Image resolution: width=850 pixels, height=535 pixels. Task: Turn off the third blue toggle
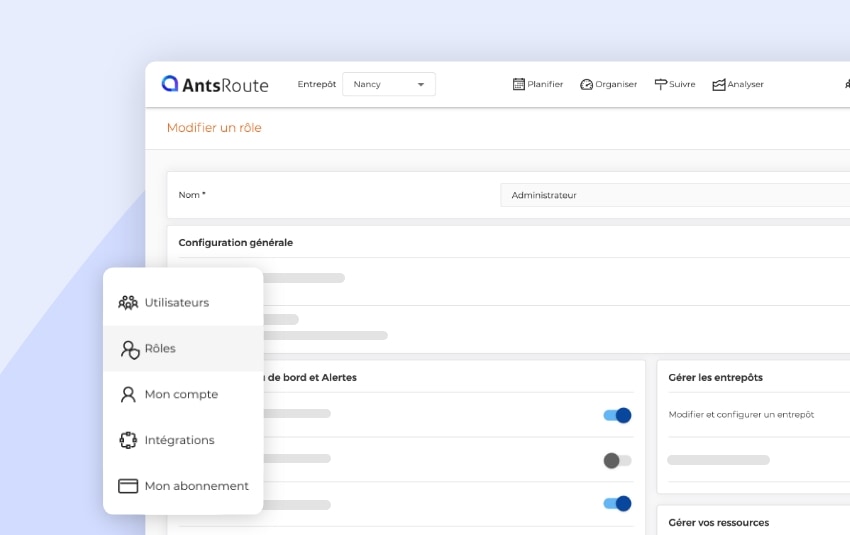pos(618,504)
